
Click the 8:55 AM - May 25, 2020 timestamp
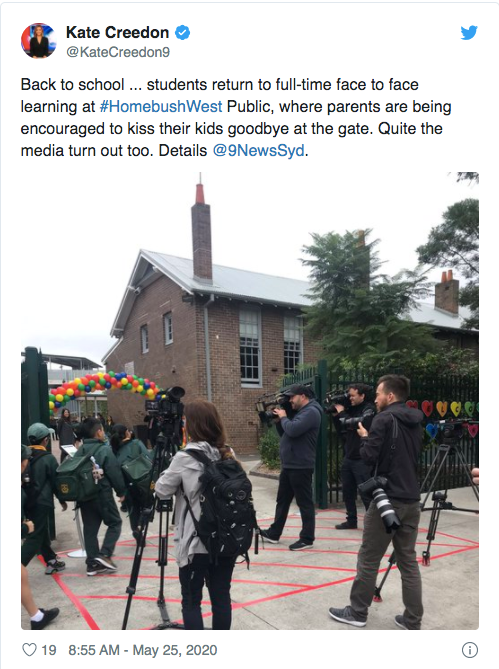143,650
